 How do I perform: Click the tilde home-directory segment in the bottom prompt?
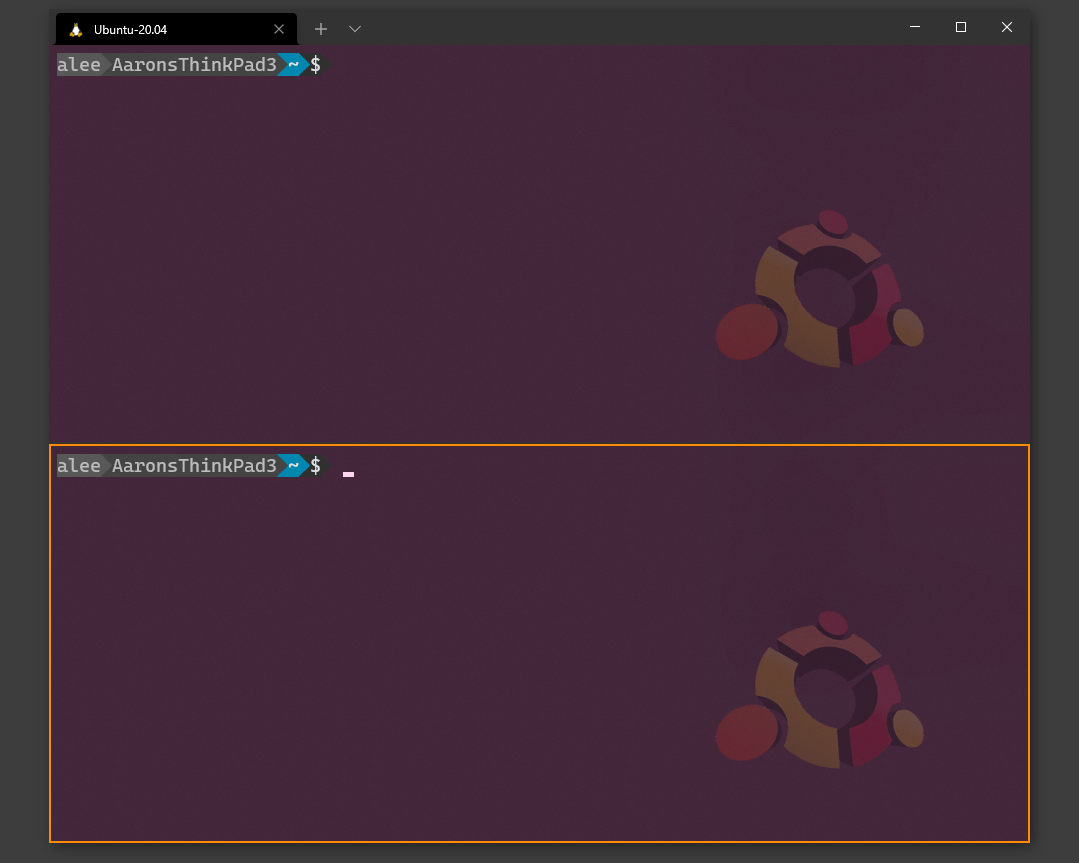coord(291,465)
